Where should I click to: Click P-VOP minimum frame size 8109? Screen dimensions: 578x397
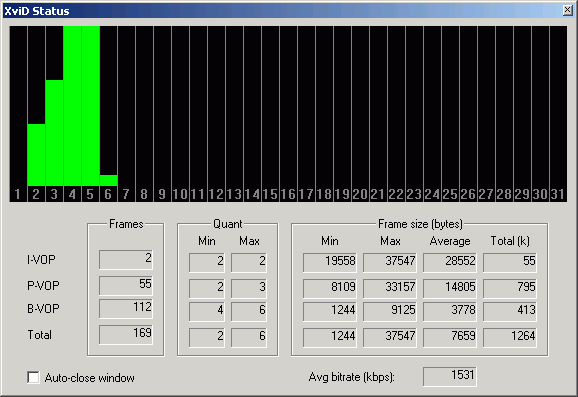[x=330, y=288]
